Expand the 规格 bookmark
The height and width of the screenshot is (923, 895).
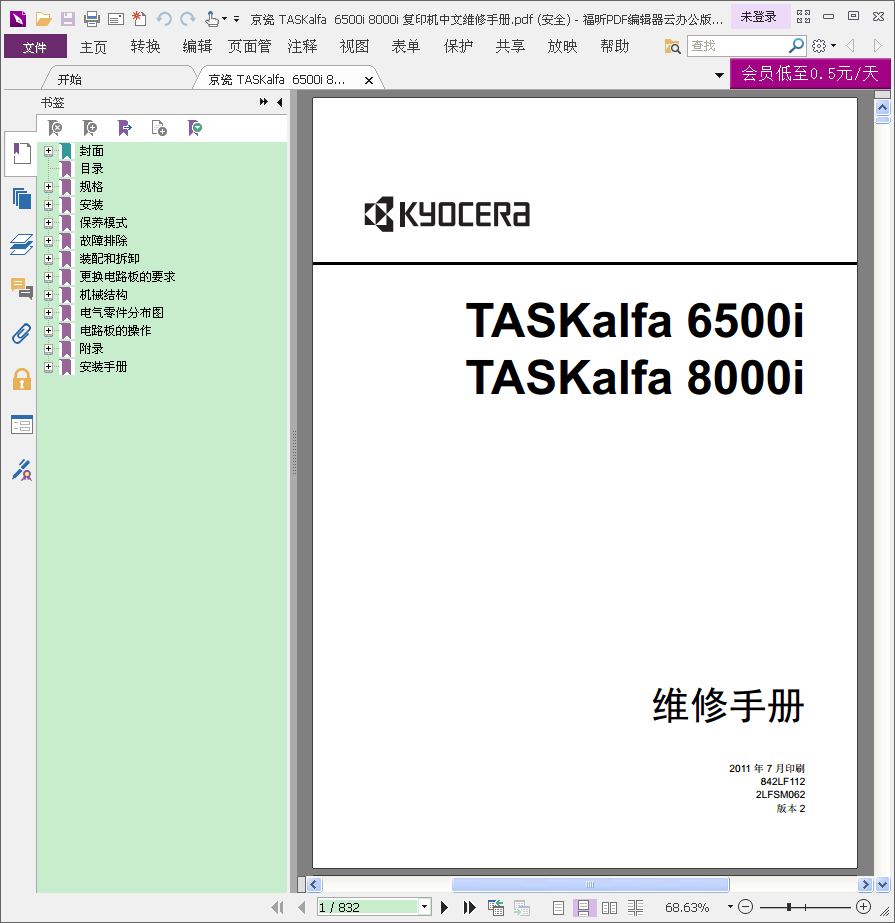click(x=48, y=187)
